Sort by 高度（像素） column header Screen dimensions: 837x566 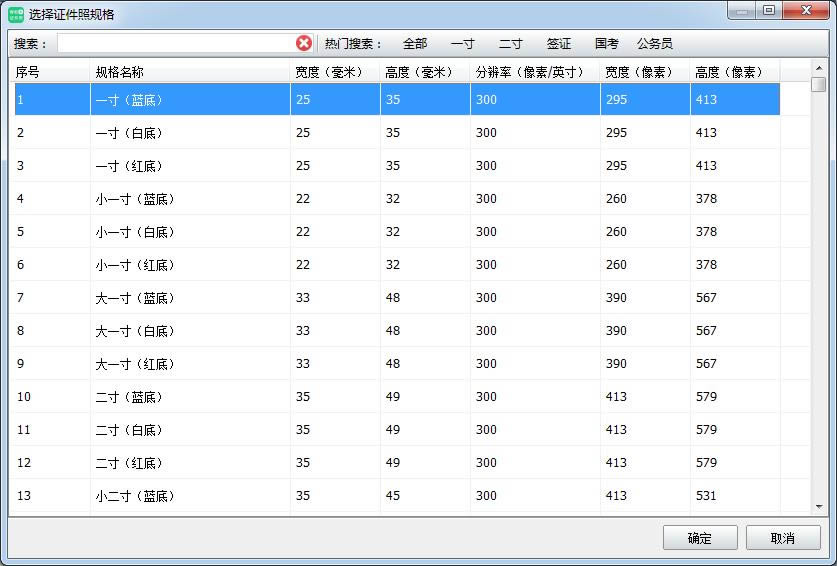[735, 72]
